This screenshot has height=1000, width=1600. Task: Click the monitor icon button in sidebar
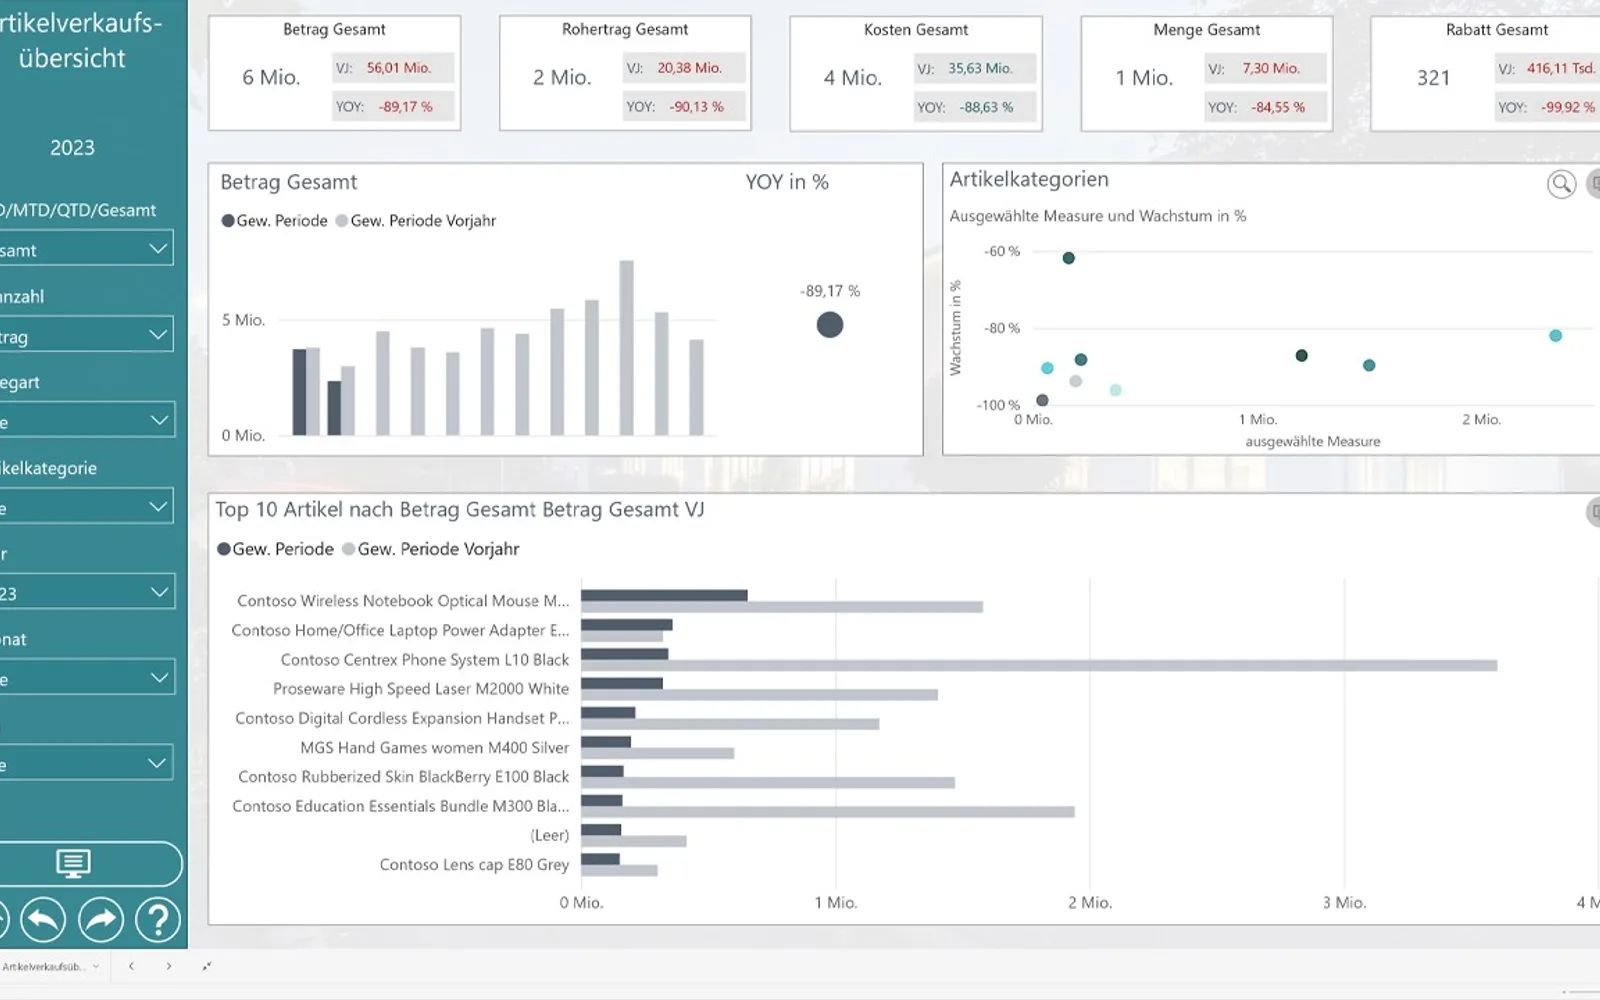pos(73,863)
